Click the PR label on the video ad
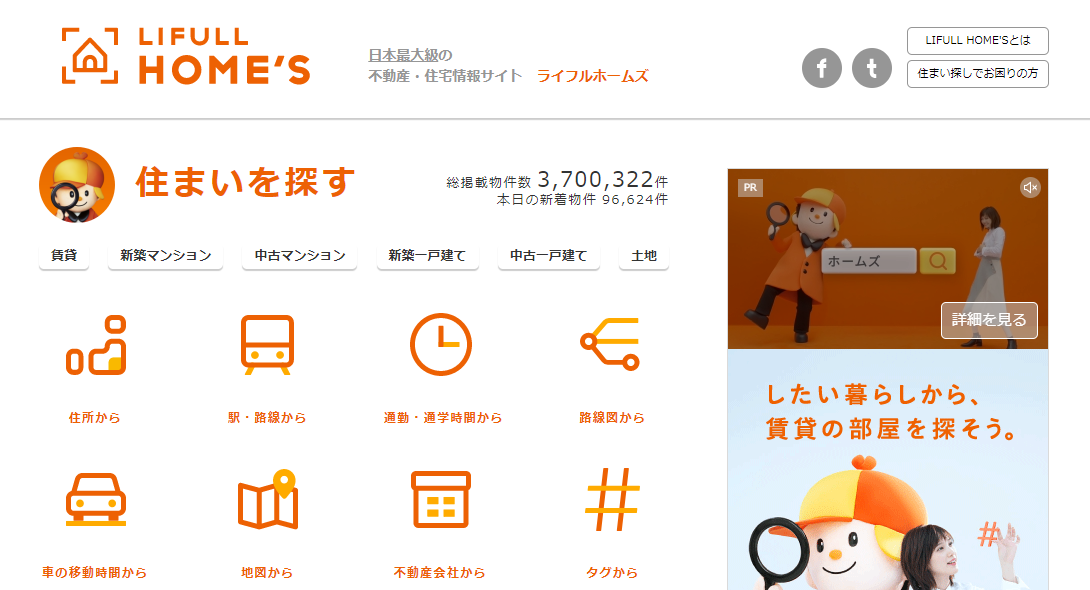The image size is (1090, 590). point(750,188)
